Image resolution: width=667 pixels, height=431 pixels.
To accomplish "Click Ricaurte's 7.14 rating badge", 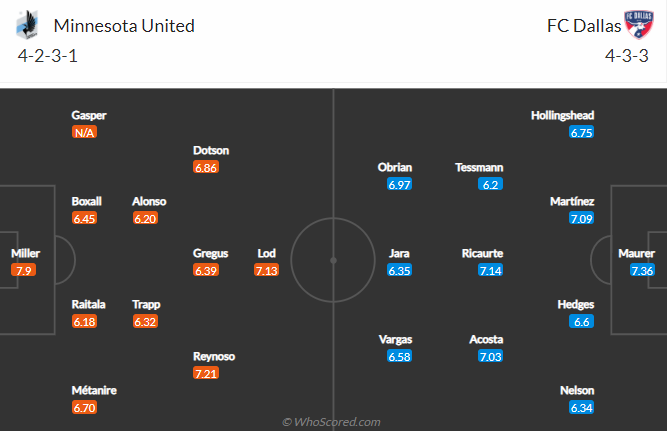I will tap(490, 271).
